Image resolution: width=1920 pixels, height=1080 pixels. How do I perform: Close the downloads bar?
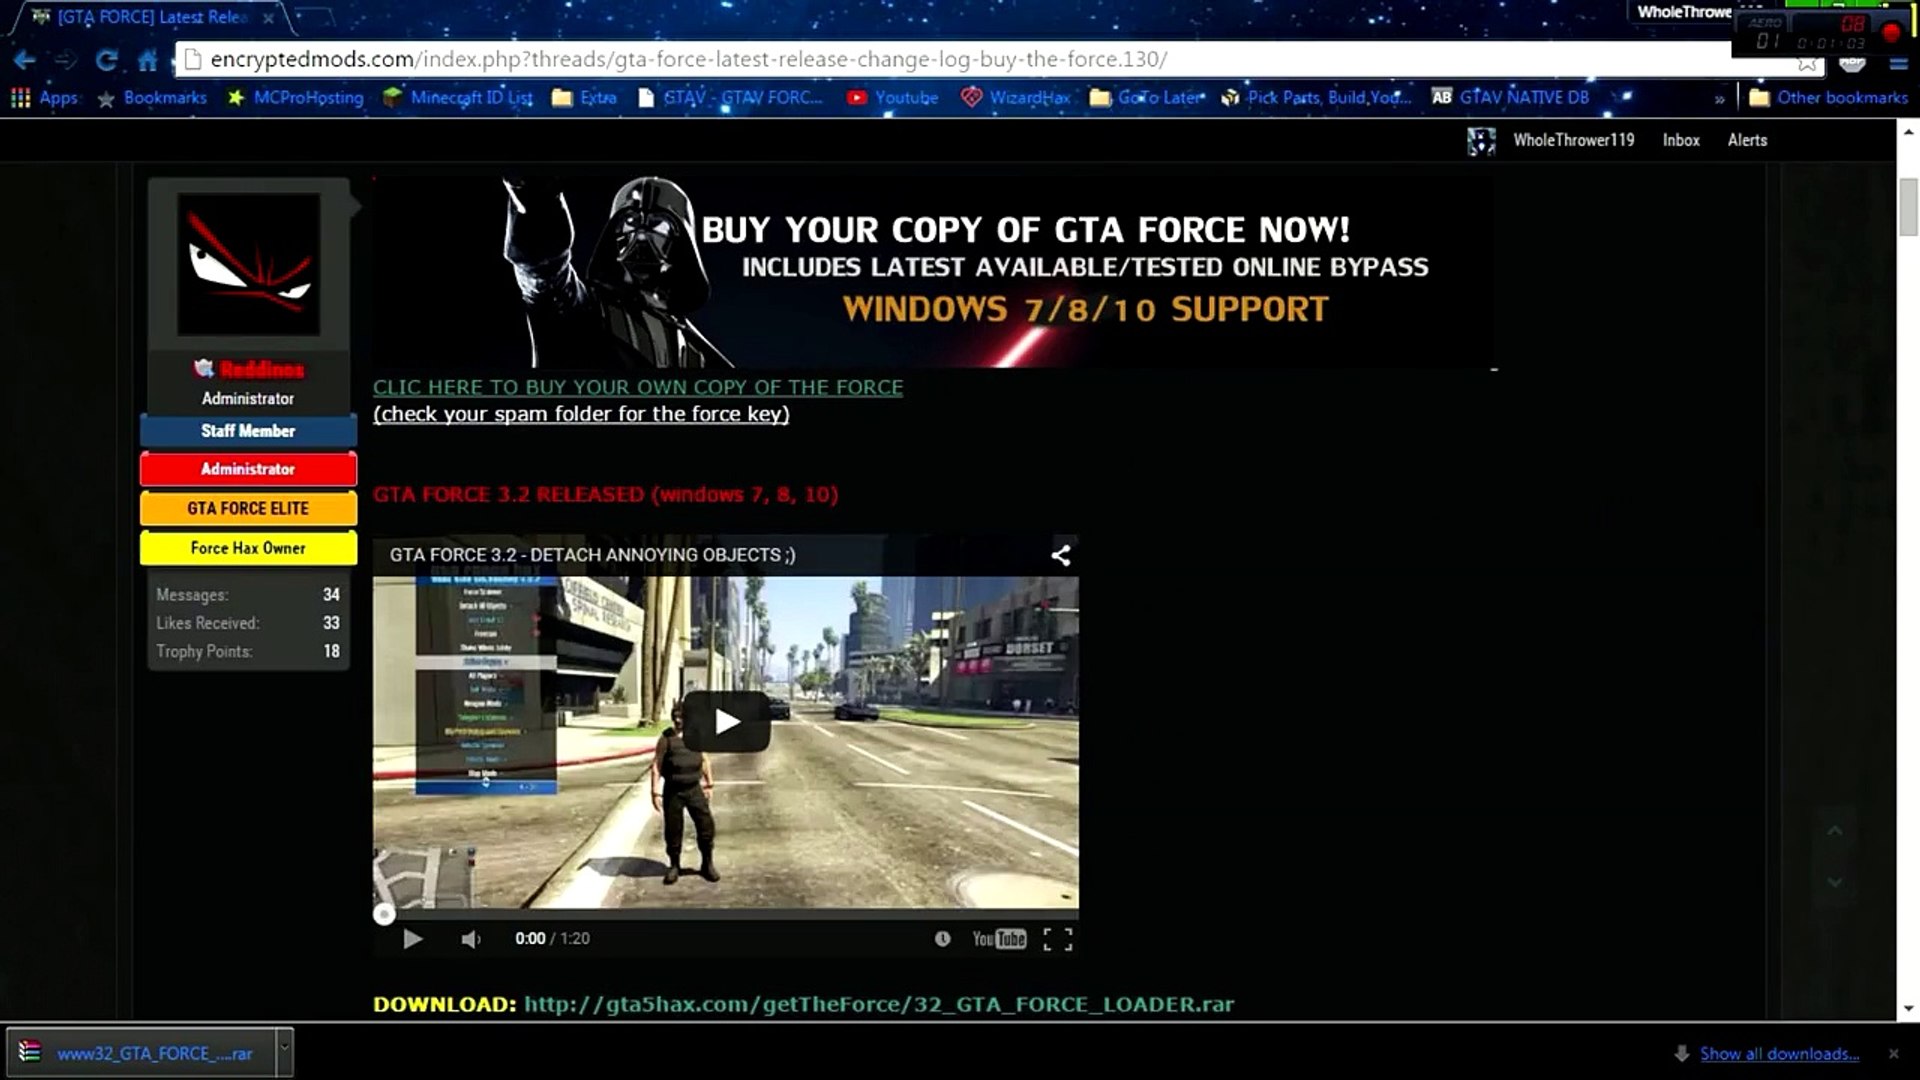click(1893, 1054)
